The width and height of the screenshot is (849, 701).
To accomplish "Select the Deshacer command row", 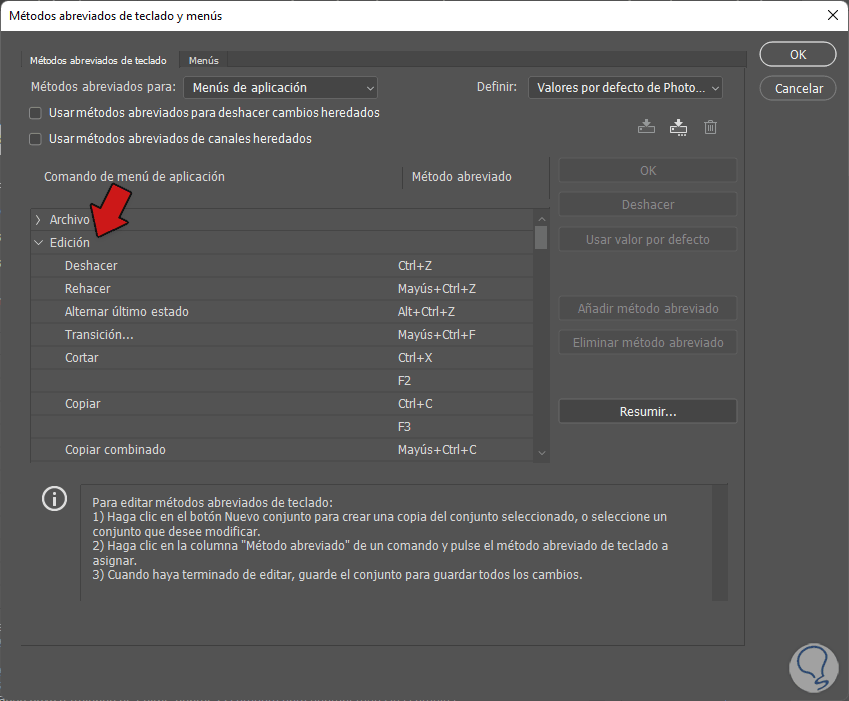I will pyautogui.click(x=282, y=266).
